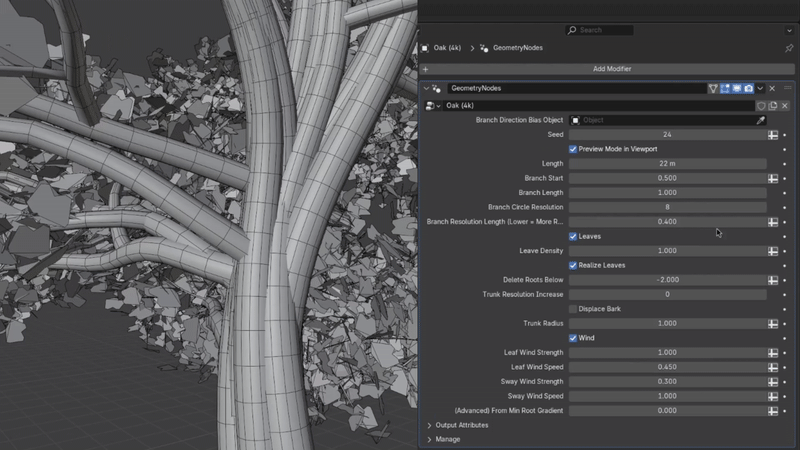Viewport: 800px width, 450px height.
Task: Click the Sway Wind Strength field 0.300
Action: (x=667, y=382)
